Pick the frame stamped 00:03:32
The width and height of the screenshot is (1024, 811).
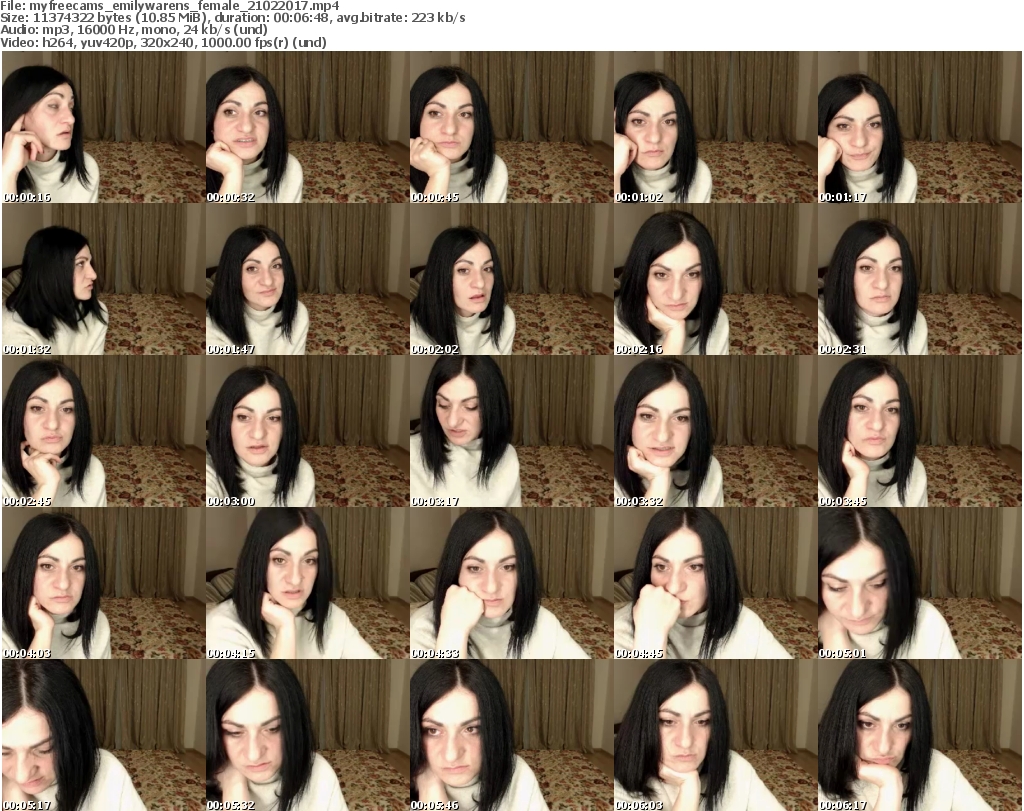tap(715, 432)
